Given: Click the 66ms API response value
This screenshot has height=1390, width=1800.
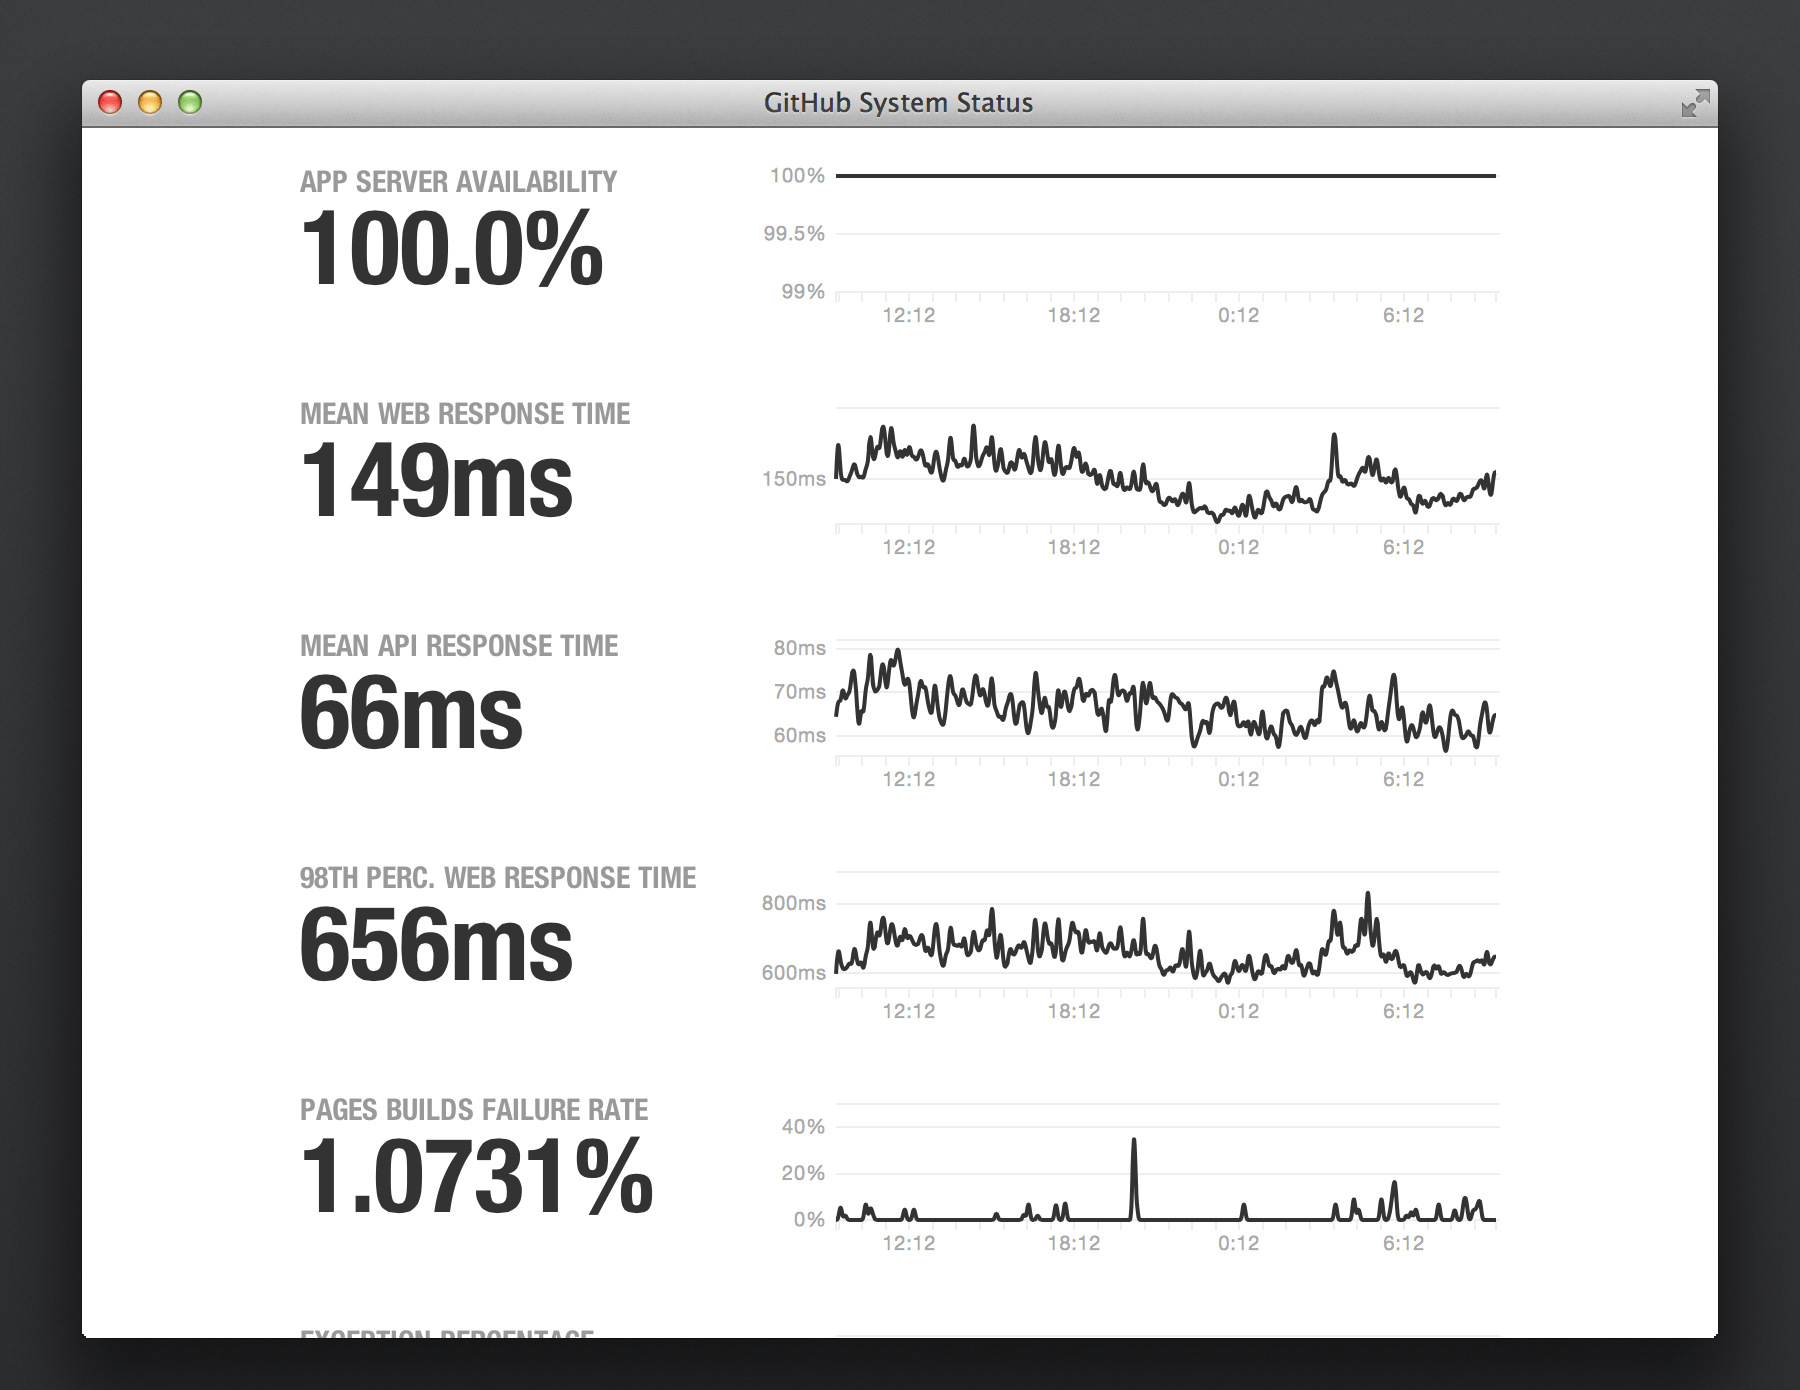Looking at the screenshot, I should [410, 713].
